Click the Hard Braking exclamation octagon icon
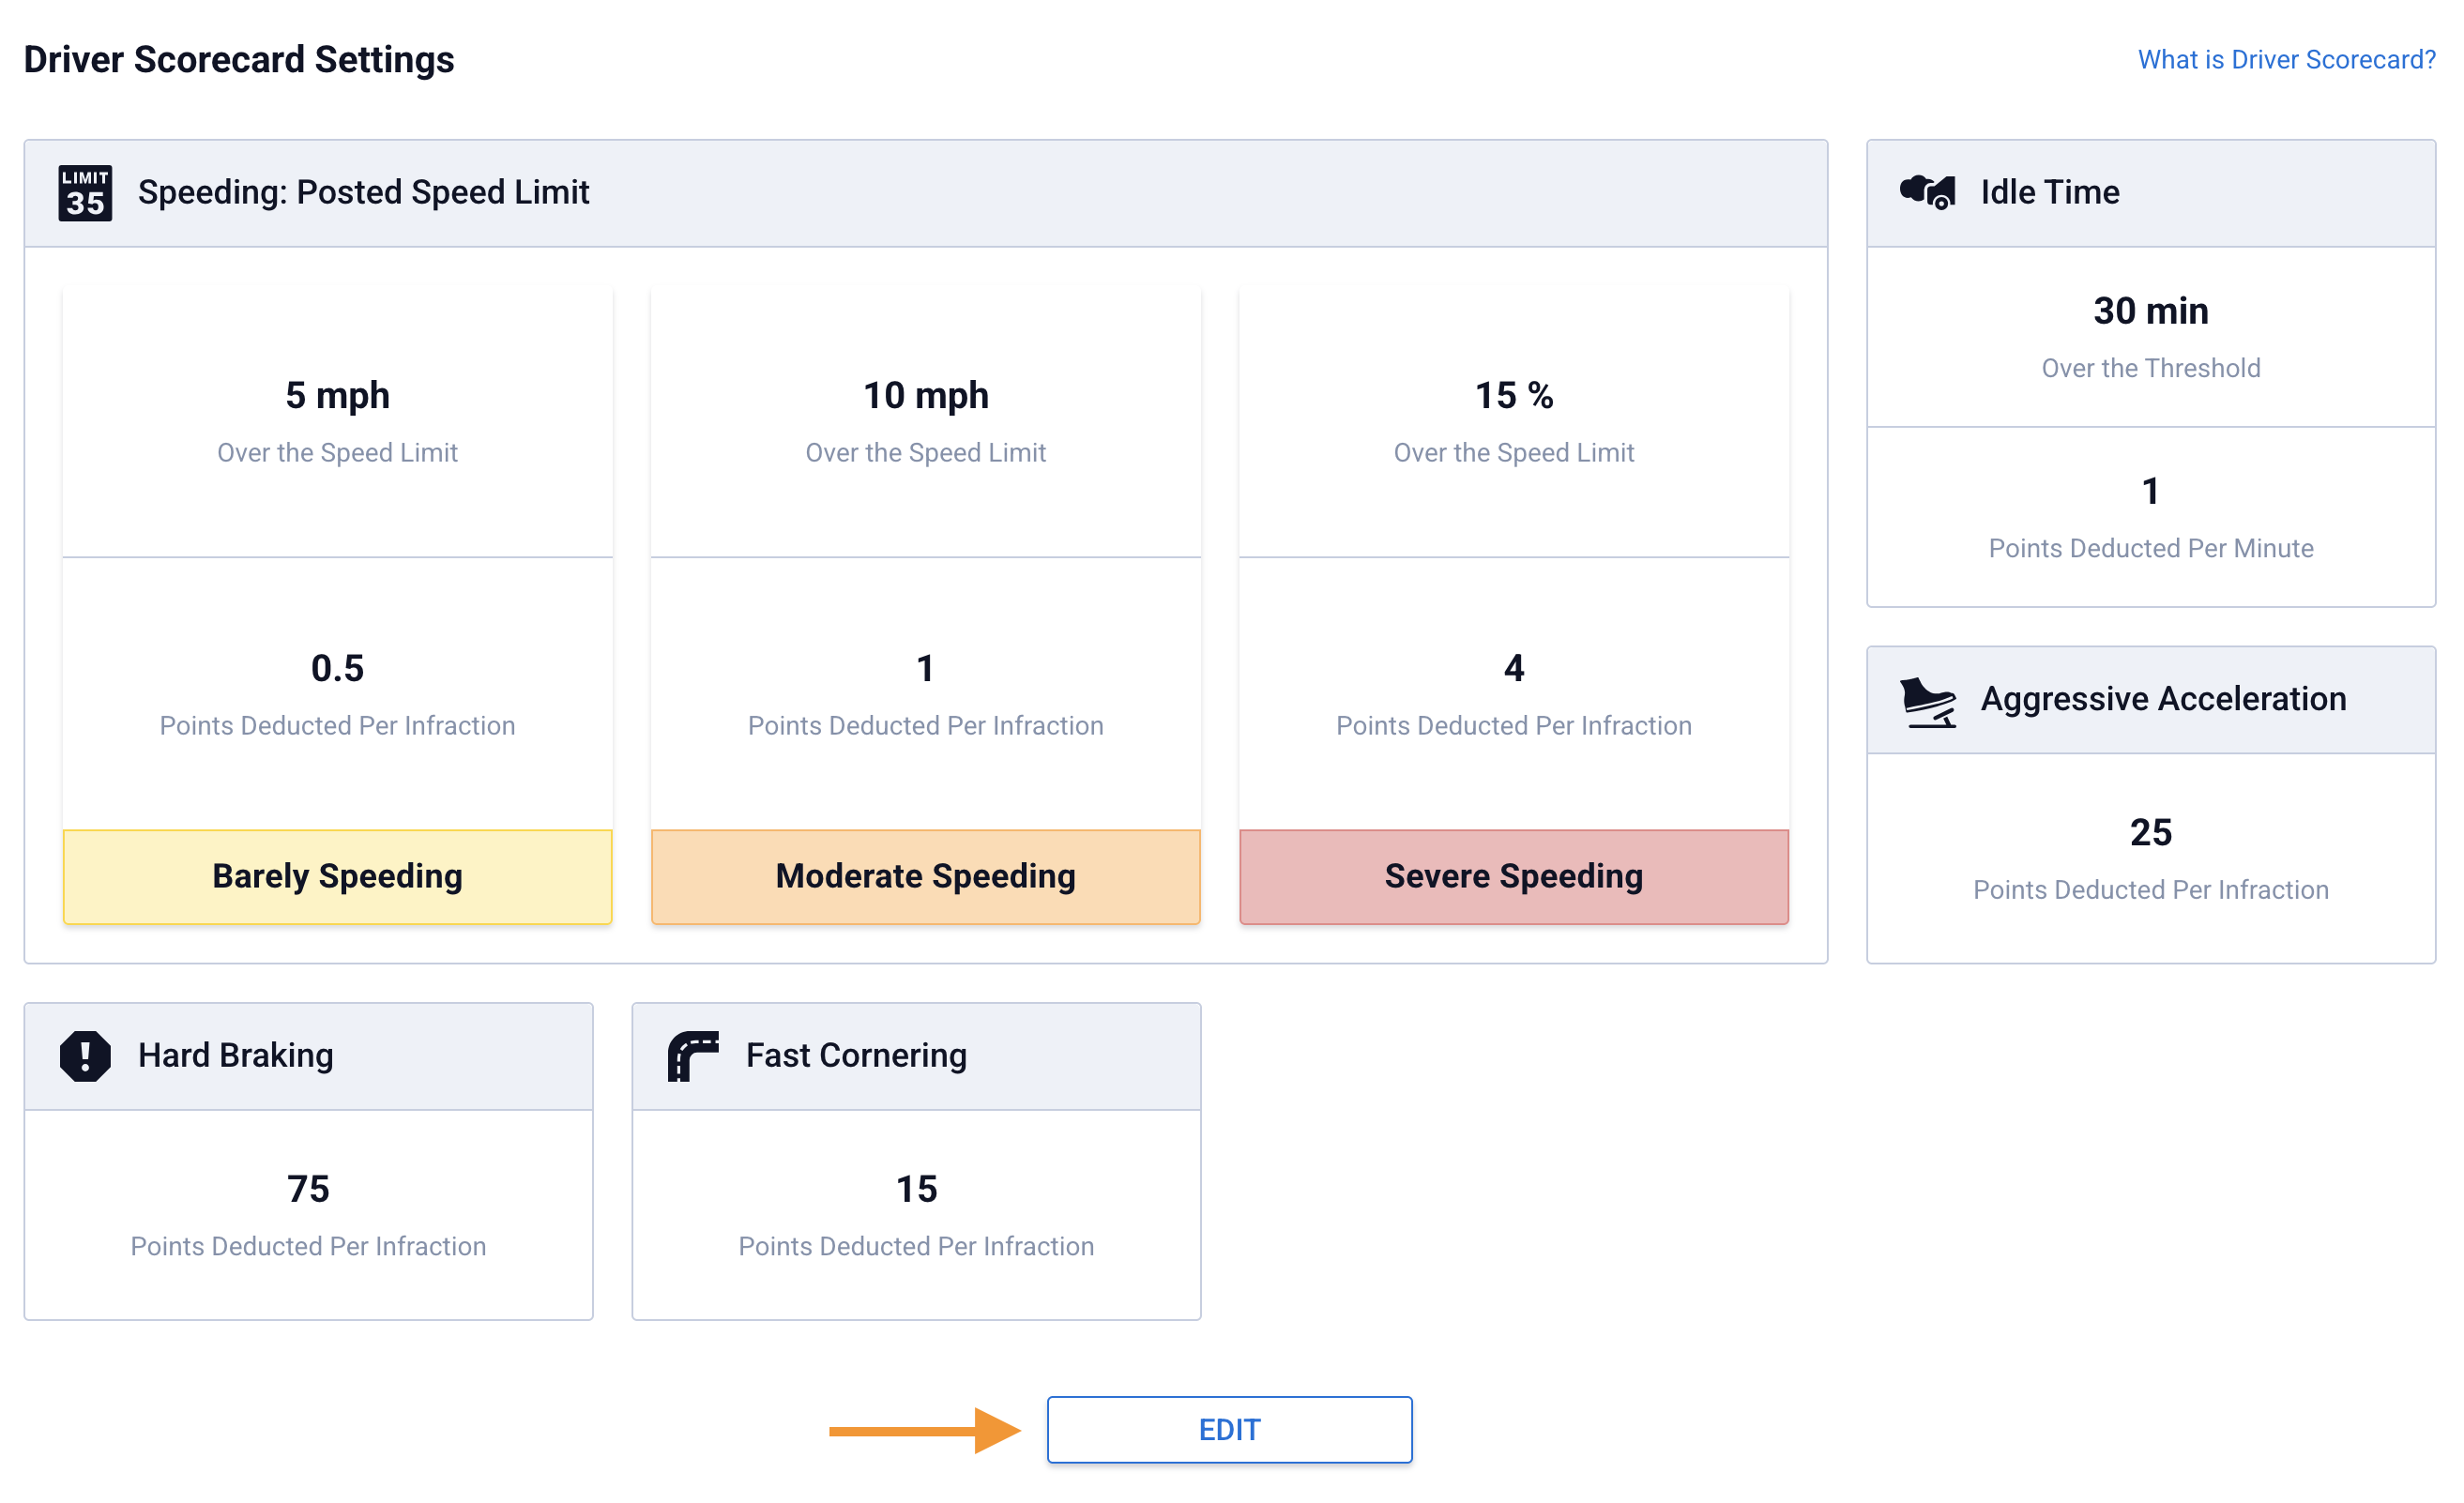 pos(85,1056)
